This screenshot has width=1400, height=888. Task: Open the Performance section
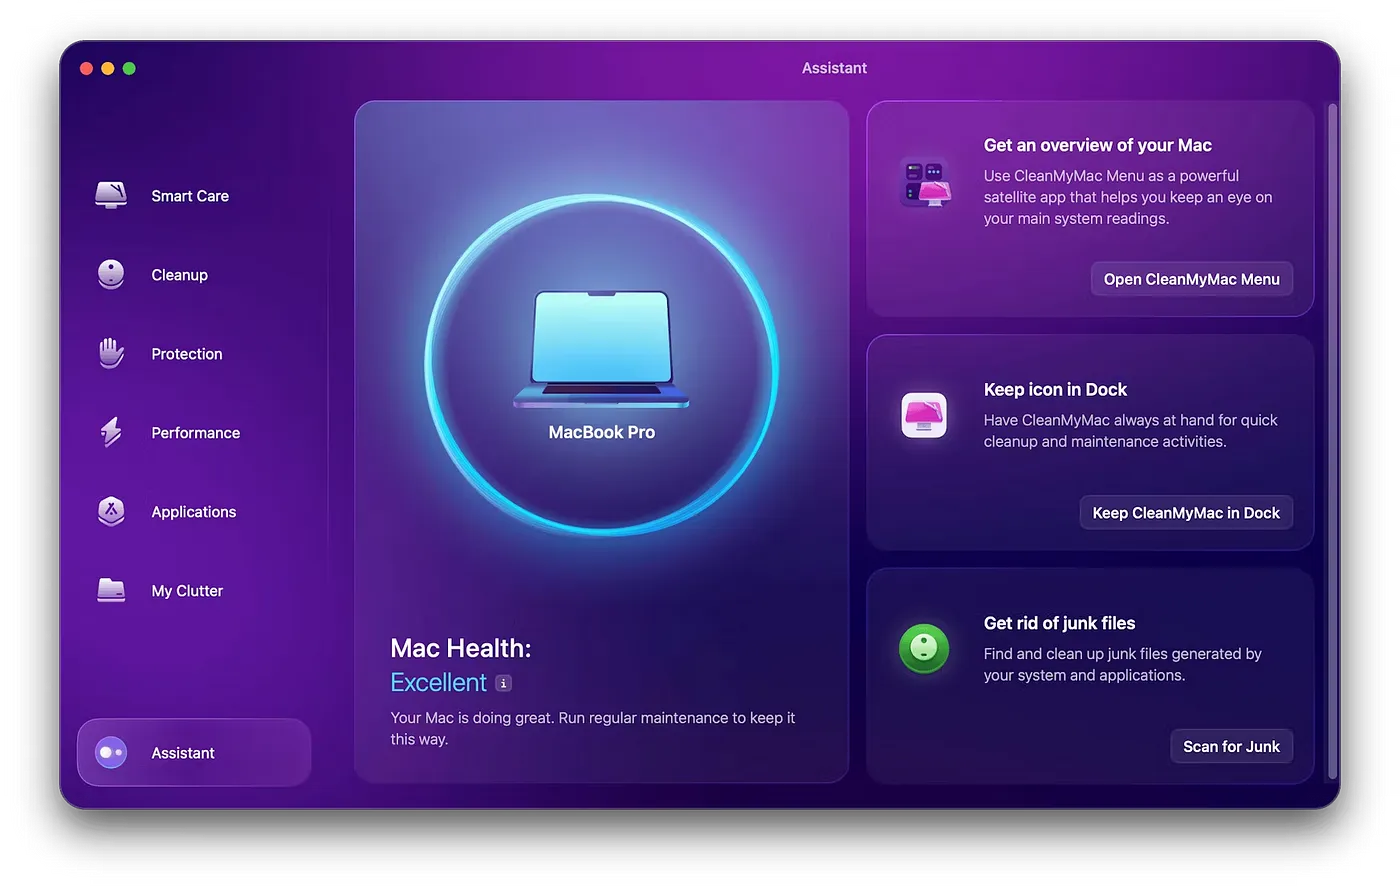pyautogui.click(x=194, y=433)
